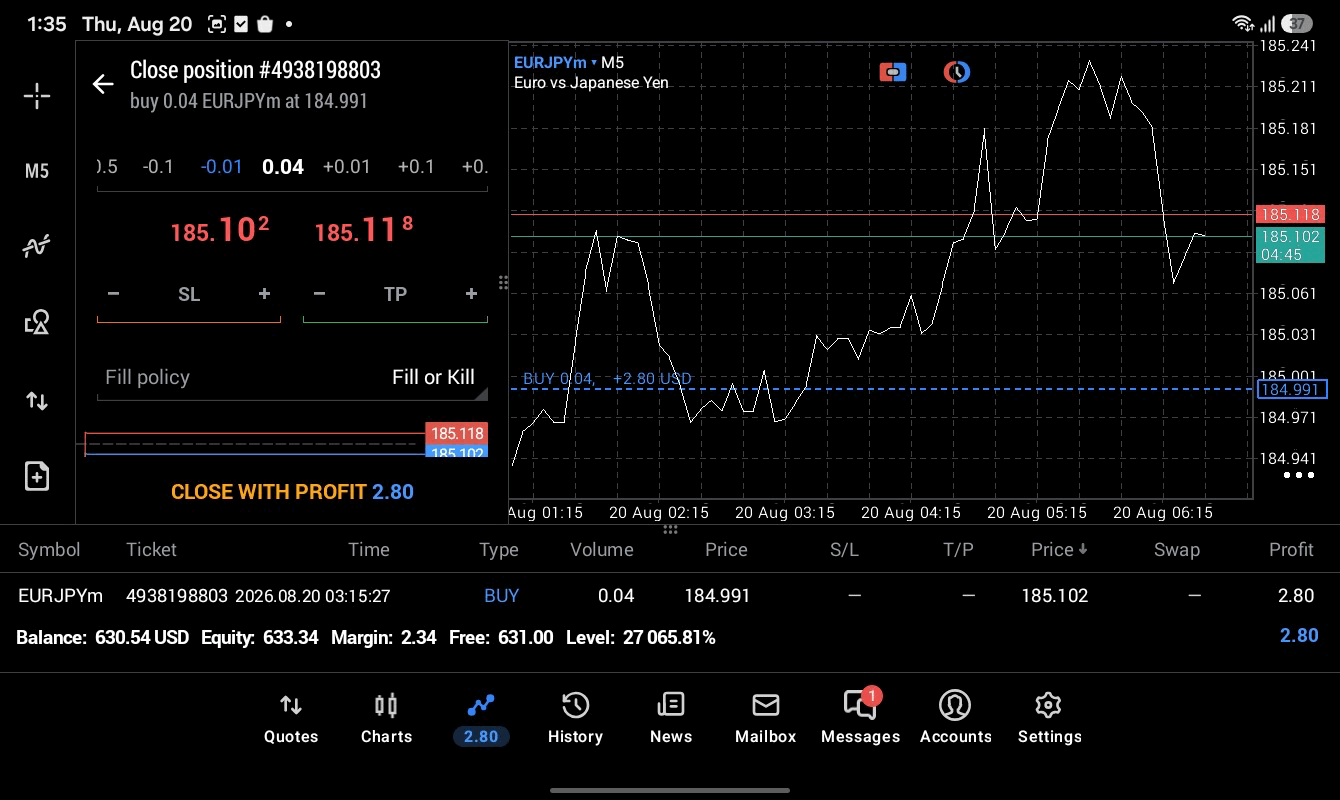This screenshot has width=1340, height=800.
Task: Select the crosshair tool in sidebar
Action: click(37, 96)
